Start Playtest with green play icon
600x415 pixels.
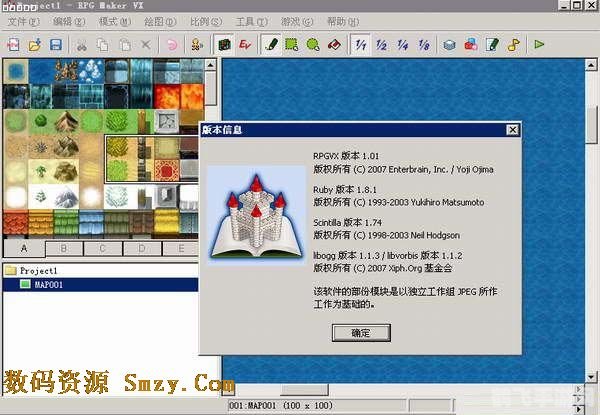tap(539, 45)
